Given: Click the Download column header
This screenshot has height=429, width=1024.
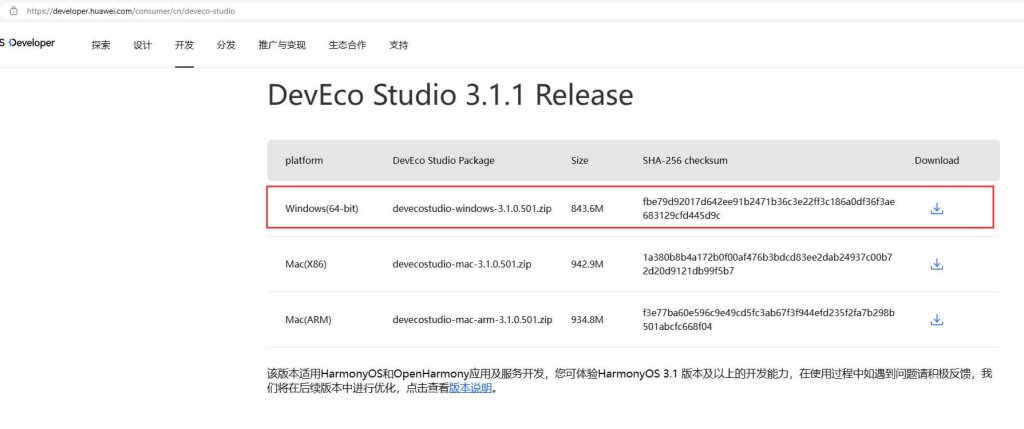Looking at the screenshot, I should 936,160.
